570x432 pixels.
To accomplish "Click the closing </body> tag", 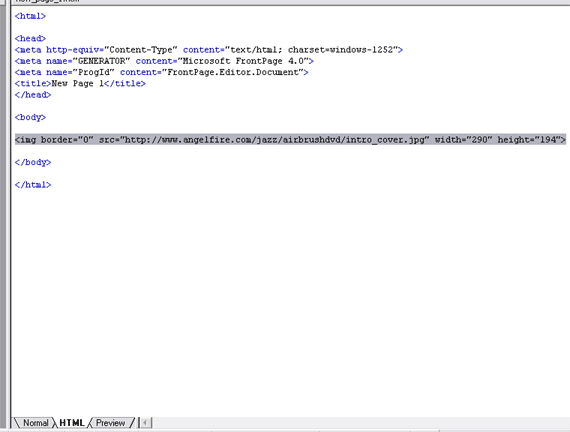I will 33,162.
